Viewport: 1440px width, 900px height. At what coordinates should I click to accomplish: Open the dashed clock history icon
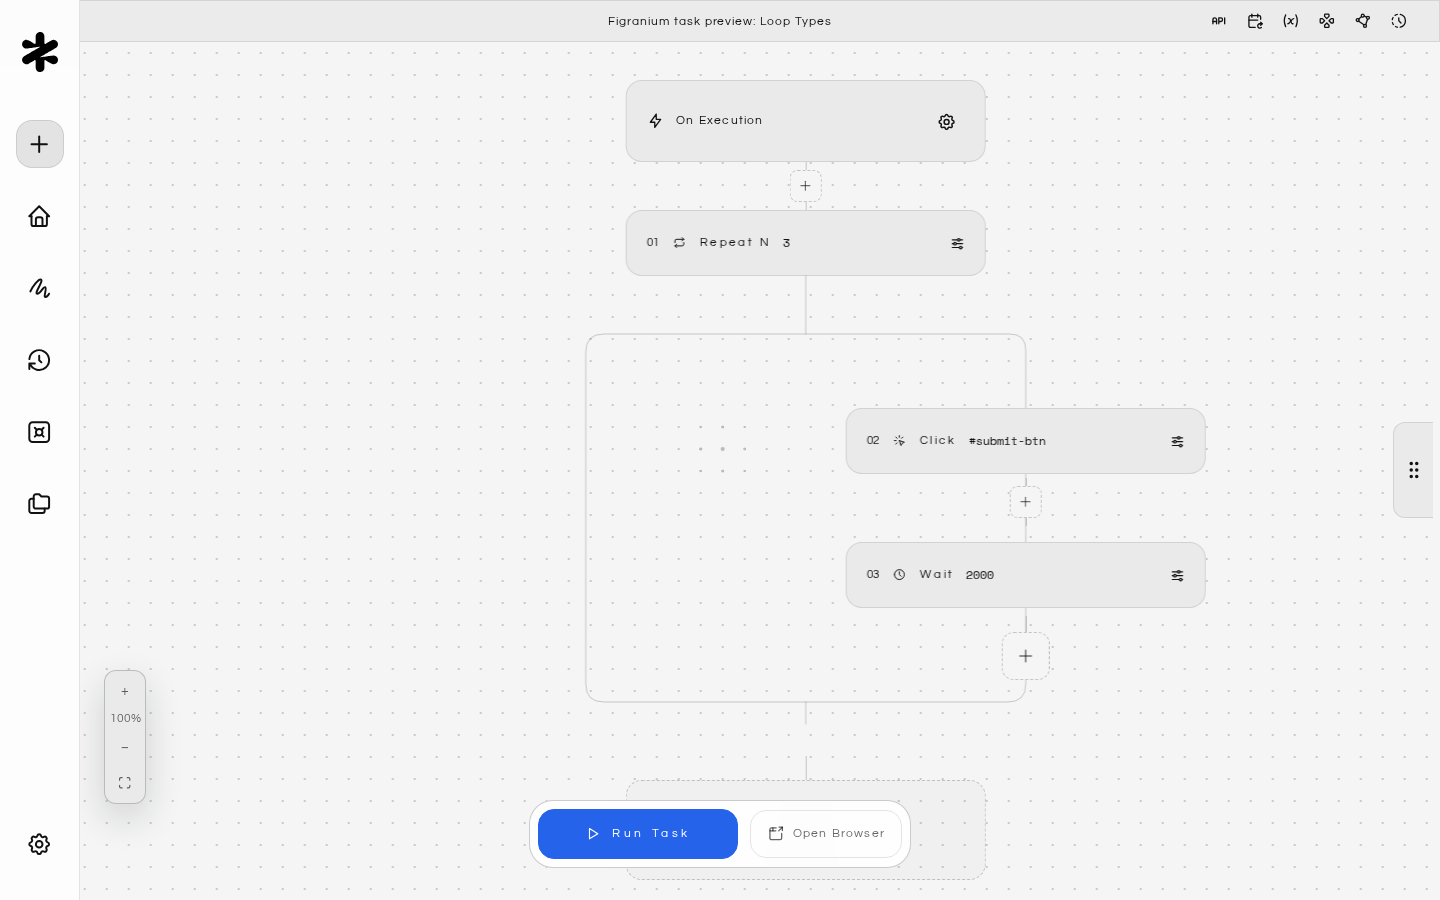1399,21
